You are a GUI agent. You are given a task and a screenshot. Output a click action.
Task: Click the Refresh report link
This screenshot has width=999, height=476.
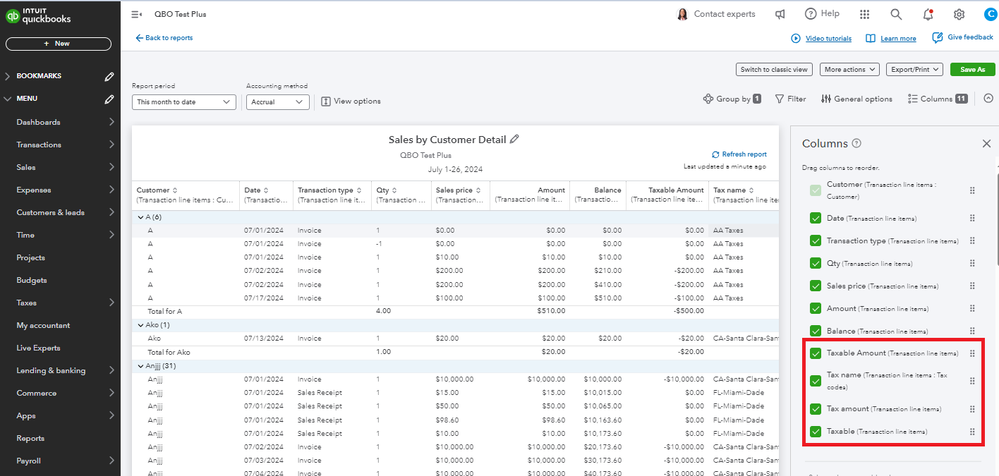coord(739,154)
